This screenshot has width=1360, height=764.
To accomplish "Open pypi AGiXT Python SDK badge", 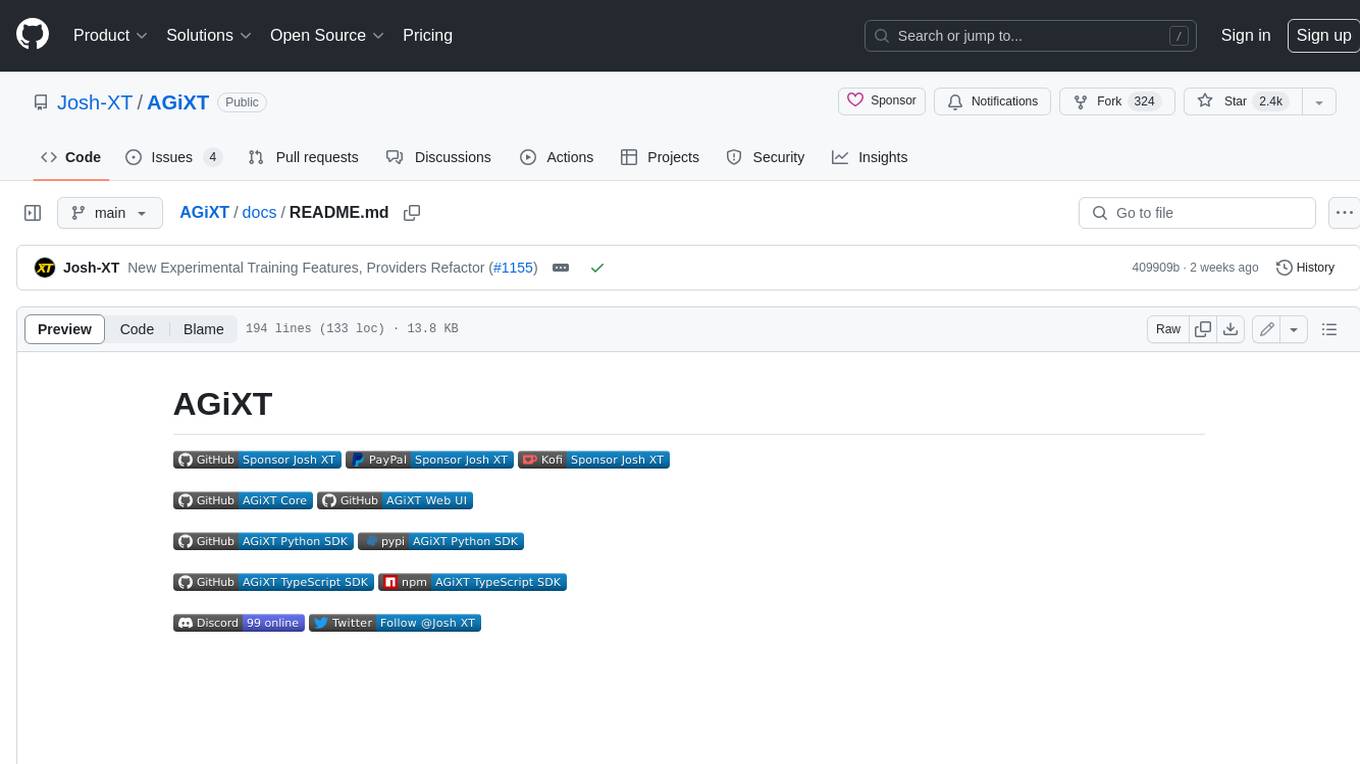I will [x=441, y=541].
